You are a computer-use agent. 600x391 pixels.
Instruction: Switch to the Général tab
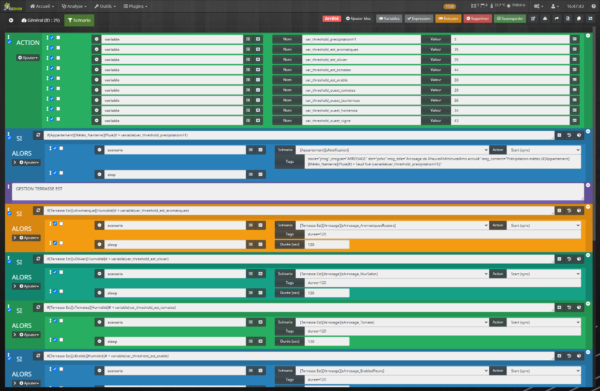click(x=41, y=20)
